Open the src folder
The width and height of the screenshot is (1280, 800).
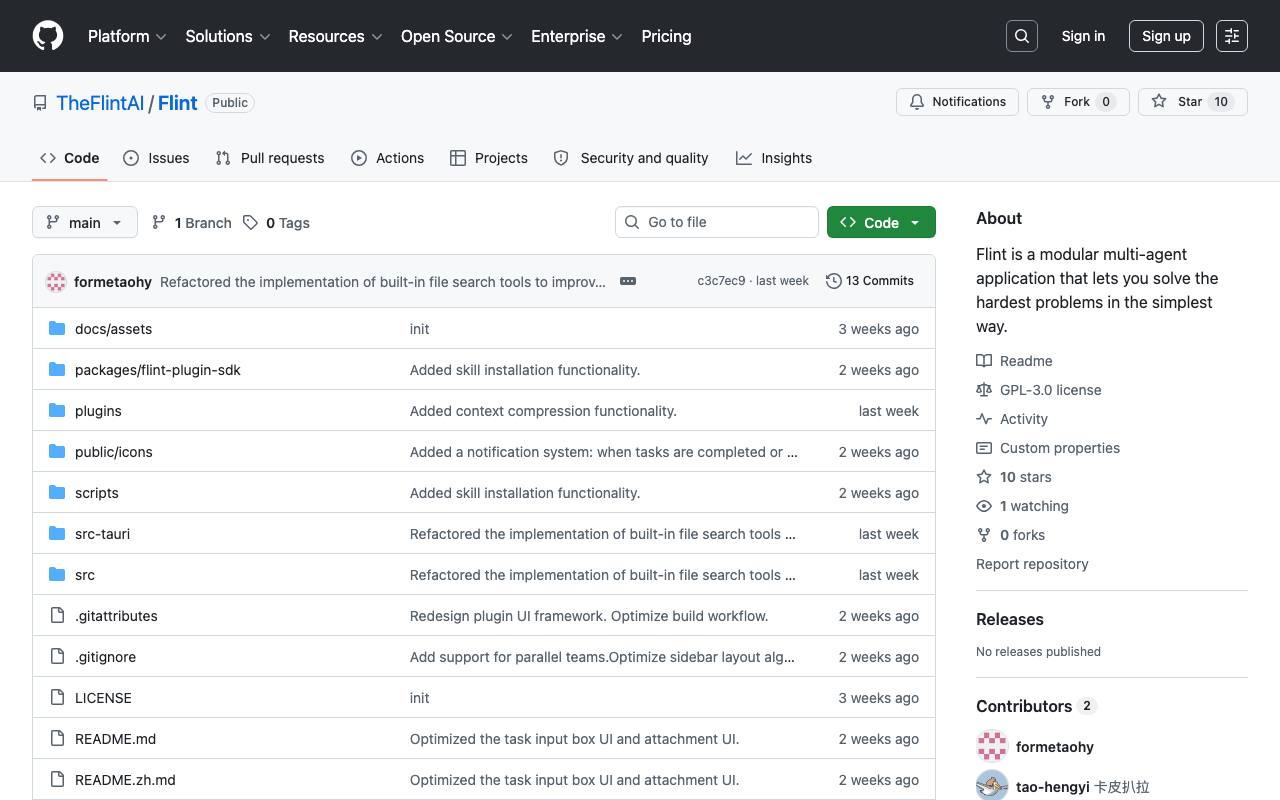[85, 575]
